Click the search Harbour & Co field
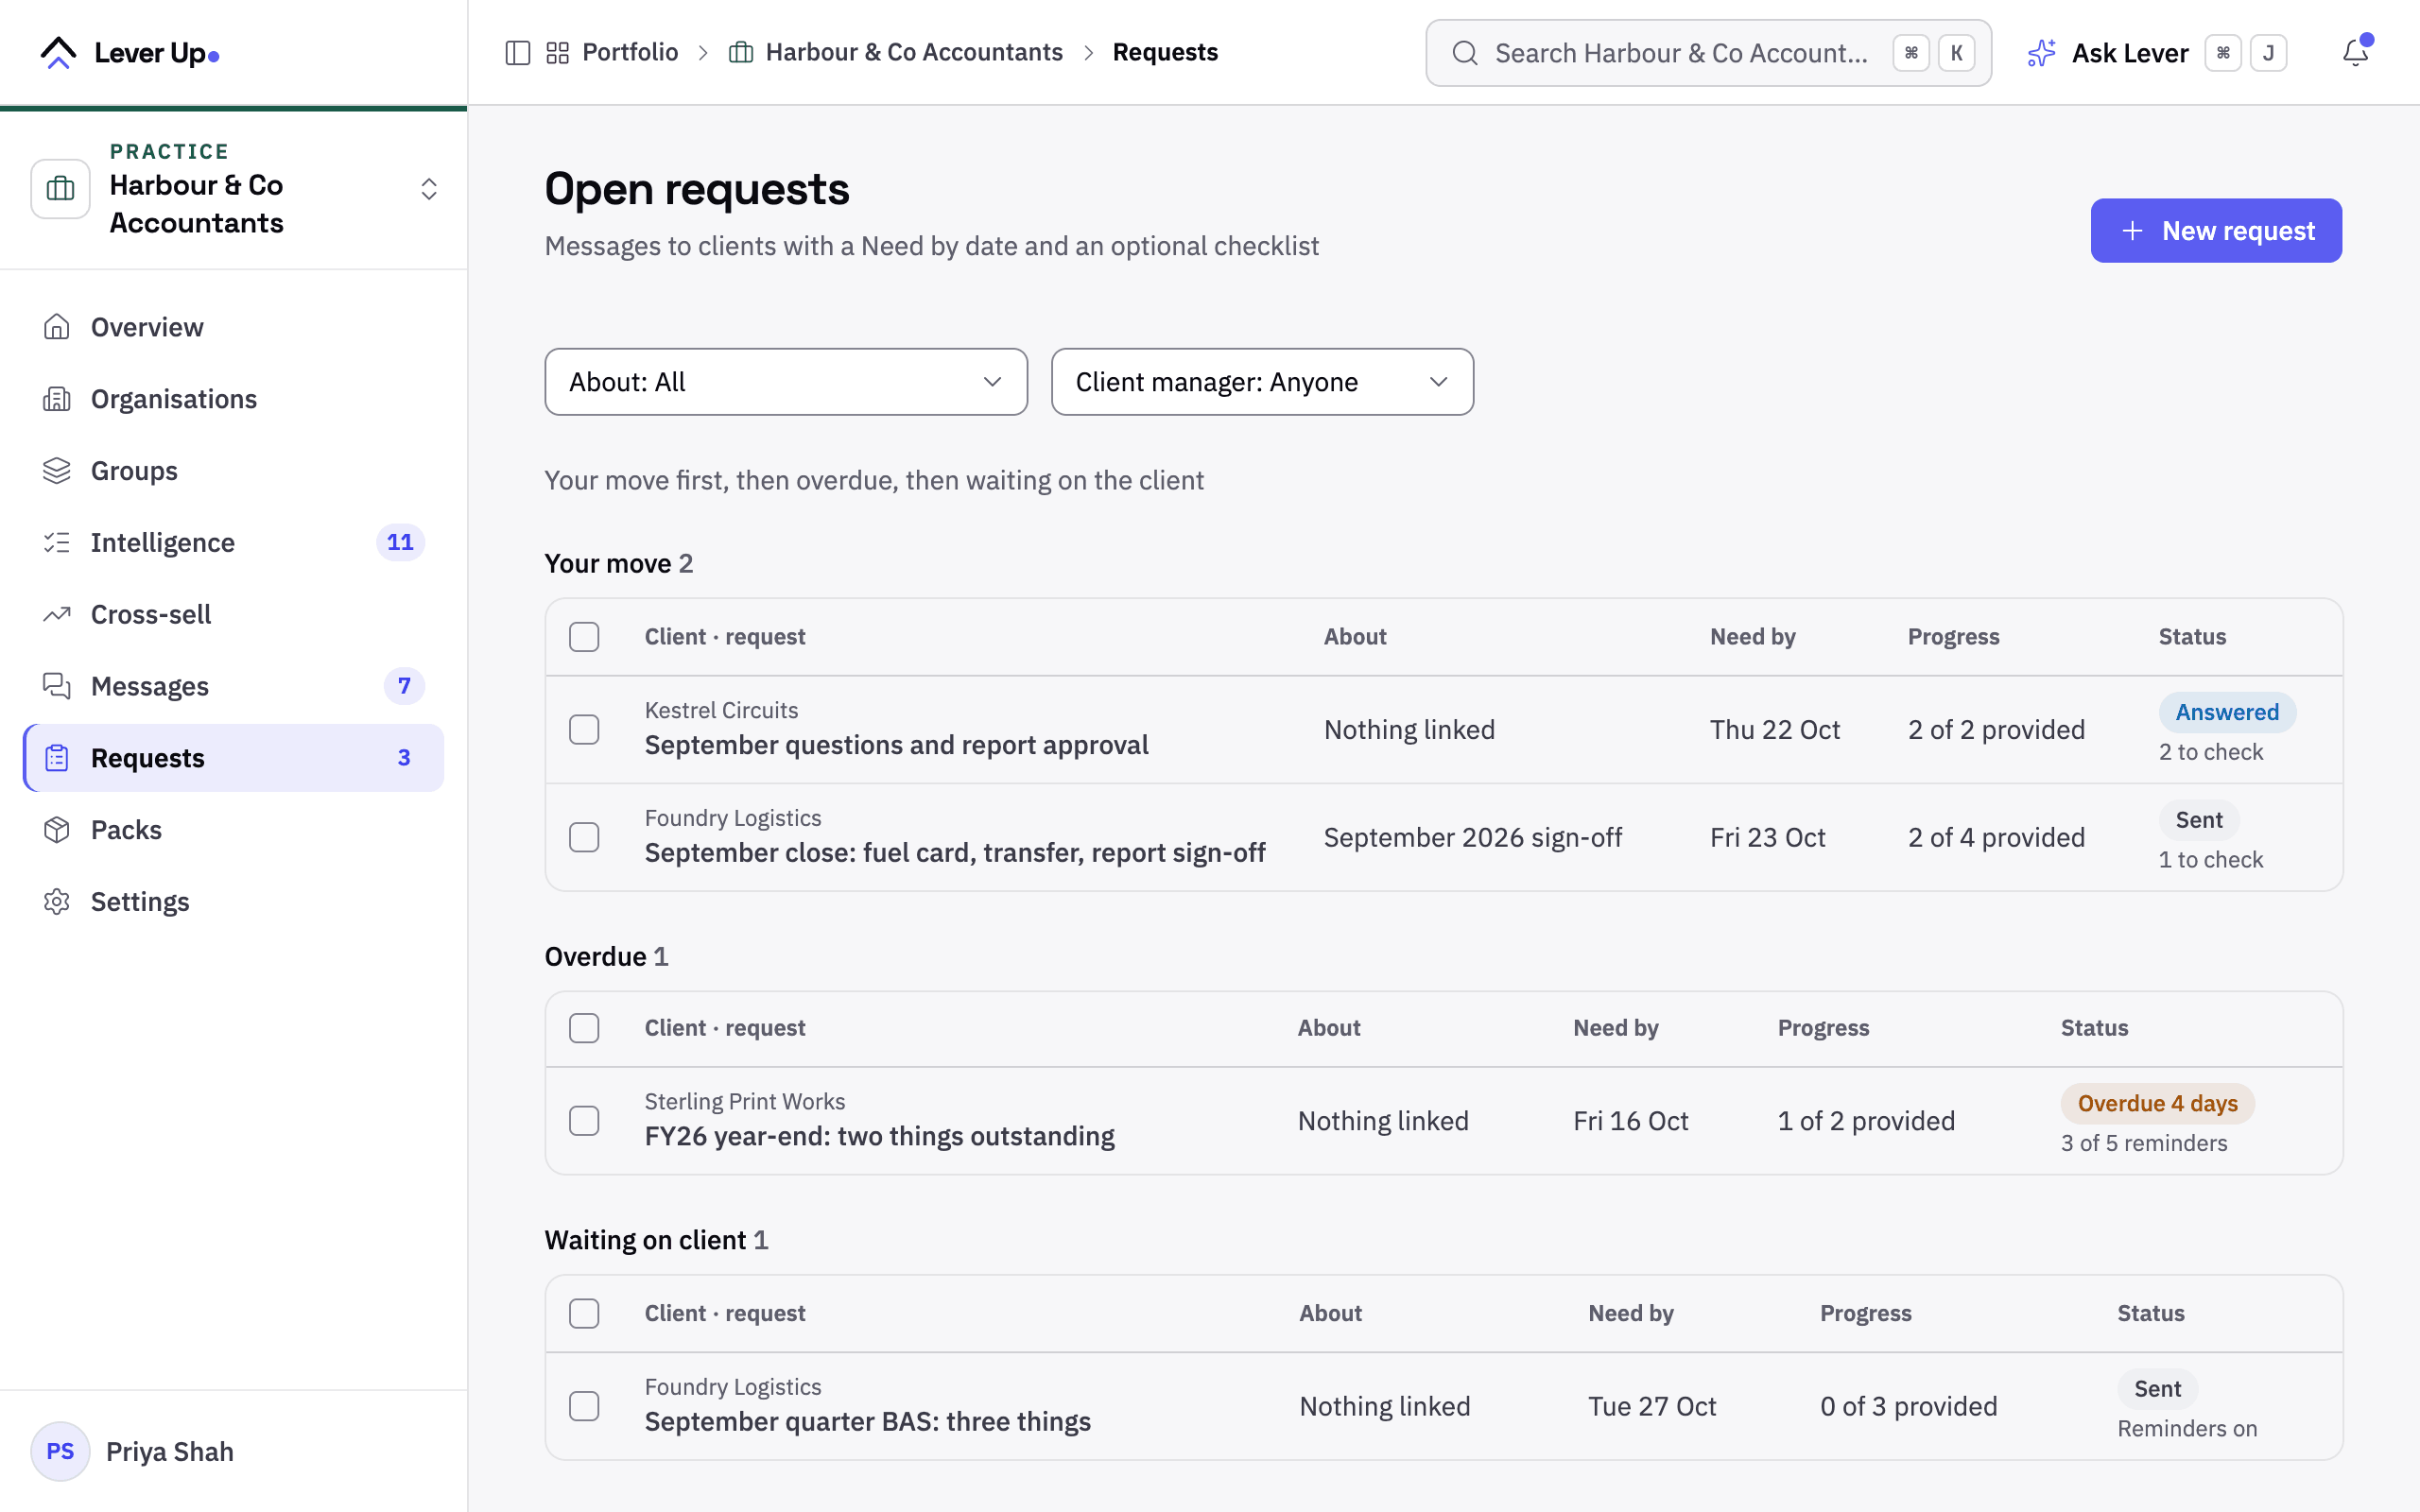2420x1512 pixels. coord(1708,53)
